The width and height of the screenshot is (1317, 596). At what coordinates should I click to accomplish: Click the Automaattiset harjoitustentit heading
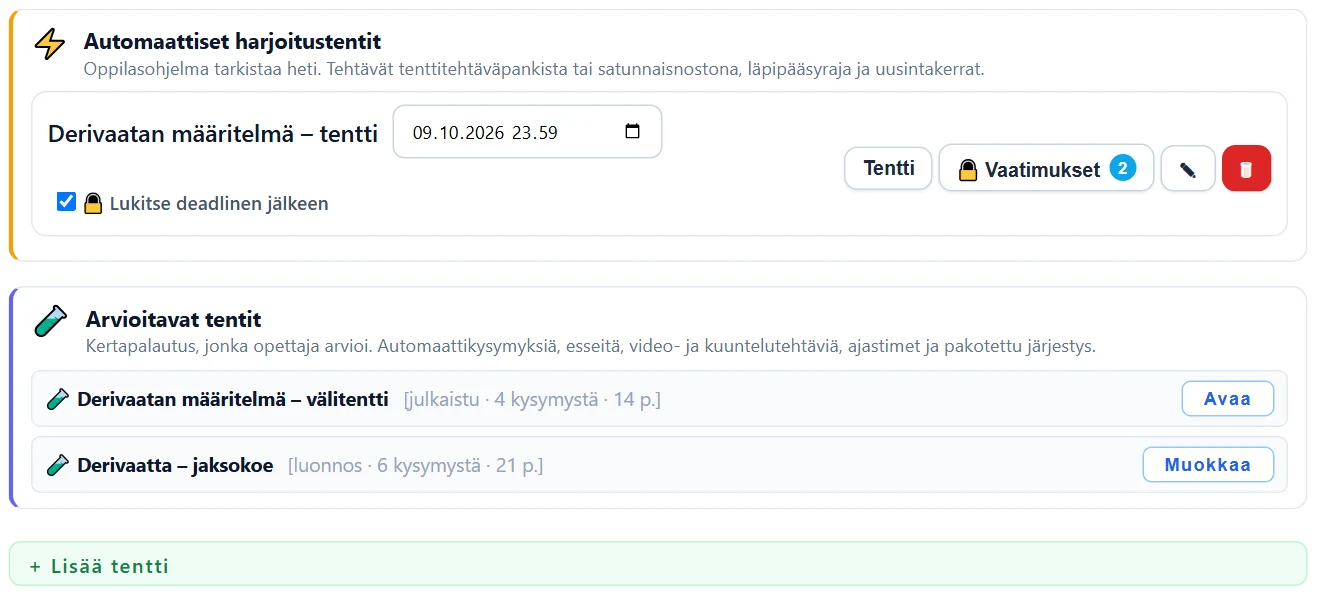click(x=232, y=42)
